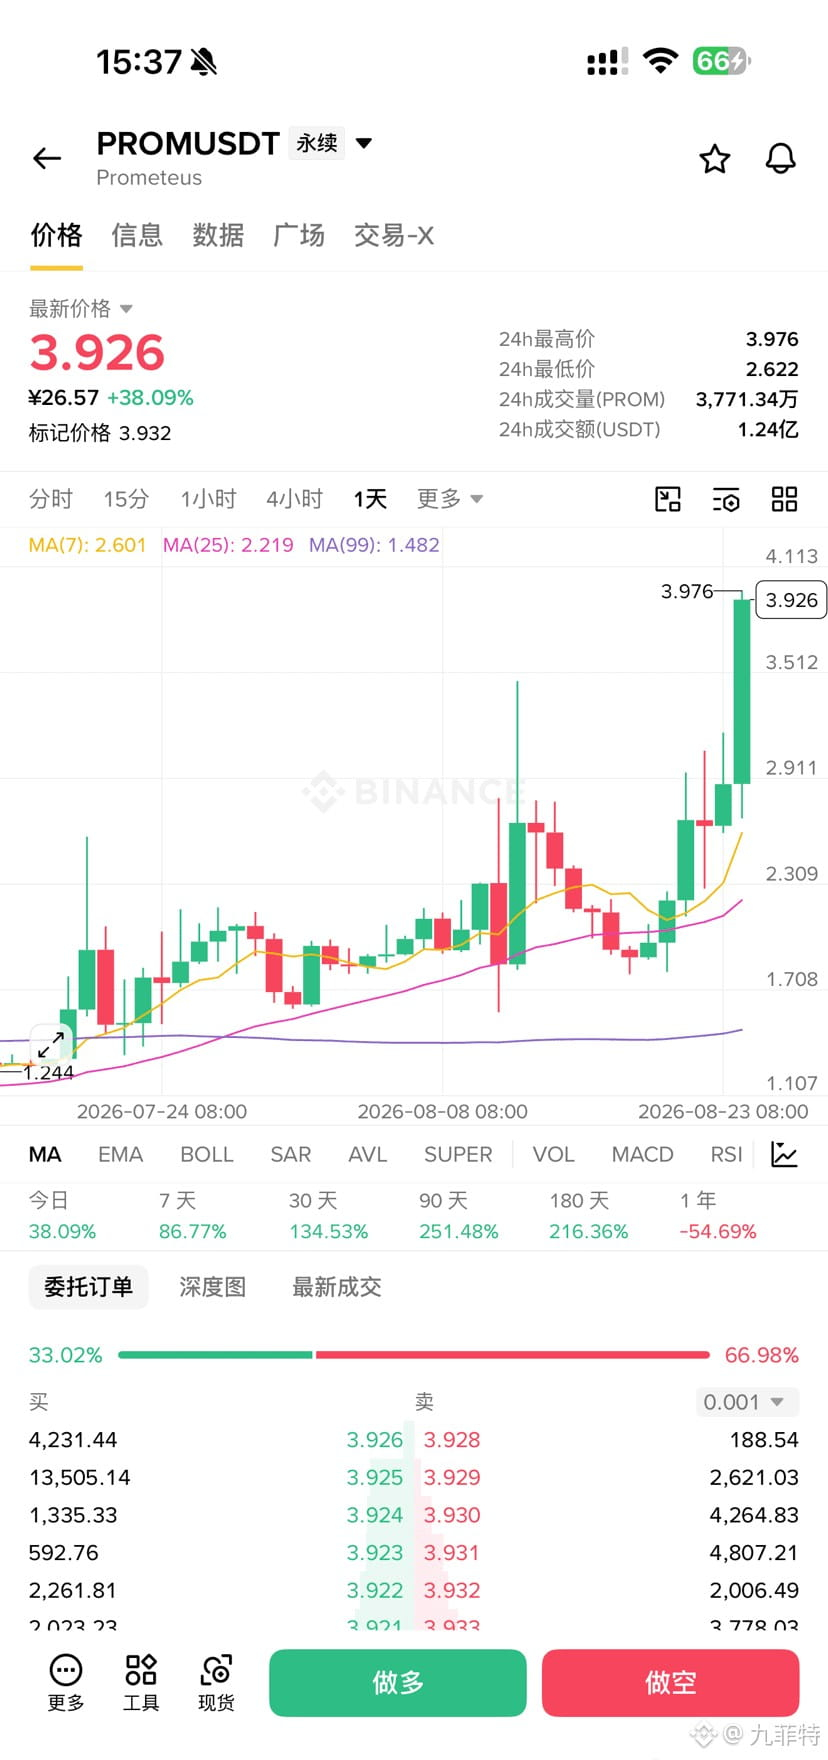Tap bid price 3.922

[375, 1590]
